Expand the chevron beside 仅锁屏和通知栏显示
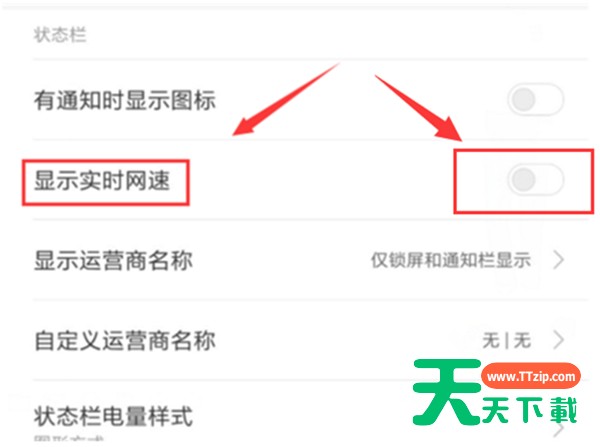Image resolution: width=600 pixels, height=447 pixels. coord(559,260)
